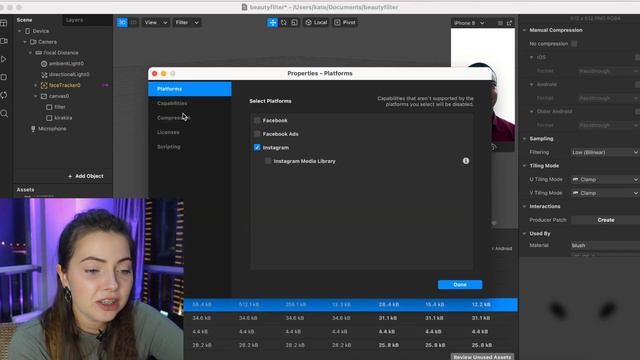Click the play icon in left sidebar
Image resolution: width=640 pixels, height=360 pixels.
(x=4, y=59)
